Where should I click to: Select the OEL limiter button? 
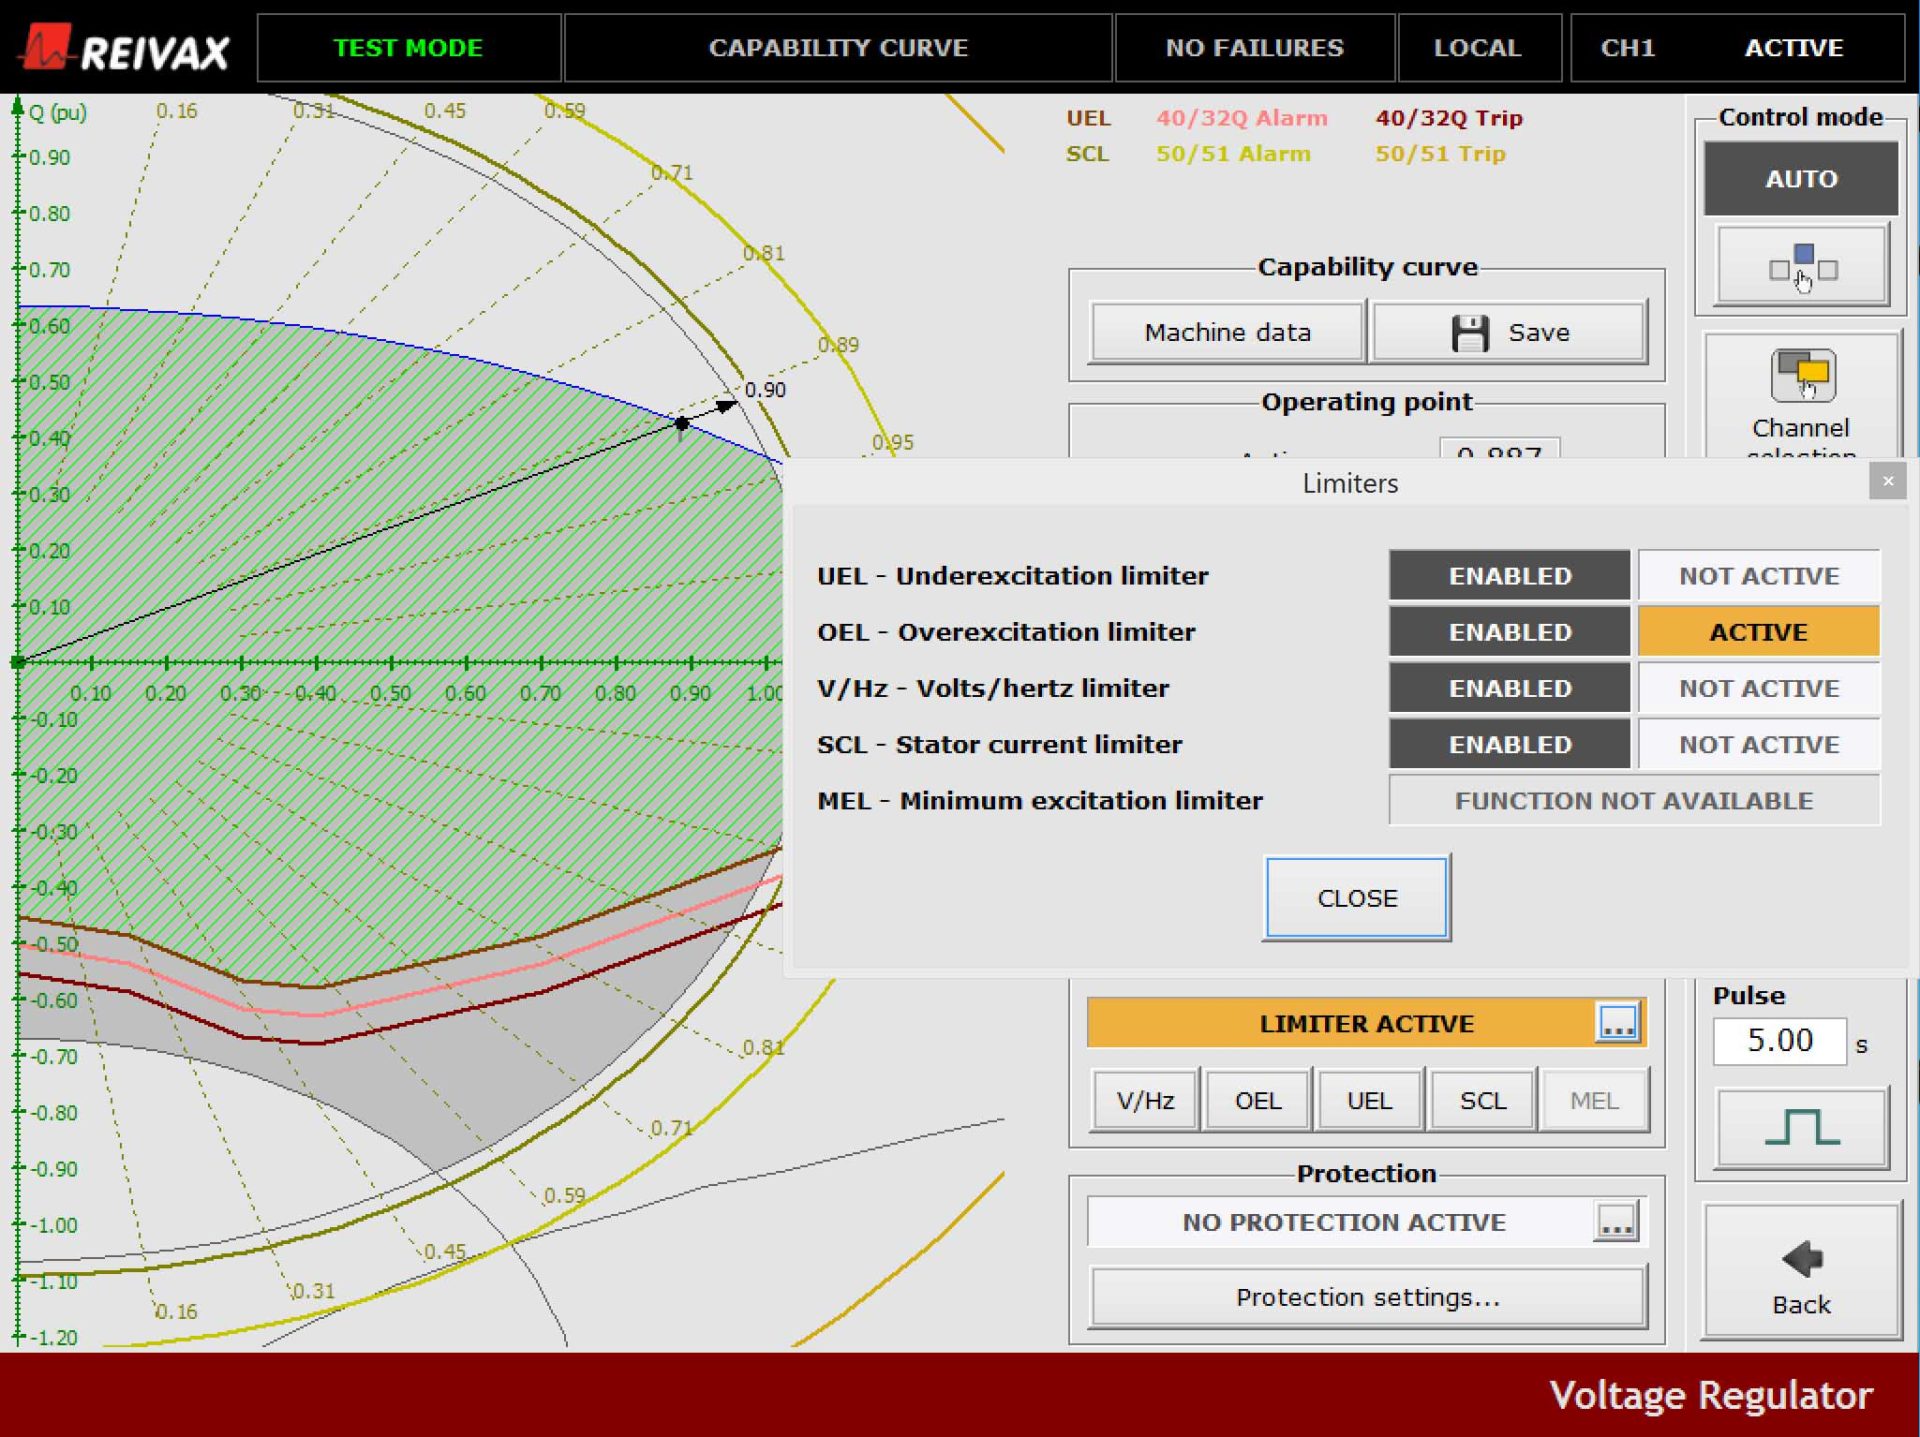[x=1257, y=1101]
